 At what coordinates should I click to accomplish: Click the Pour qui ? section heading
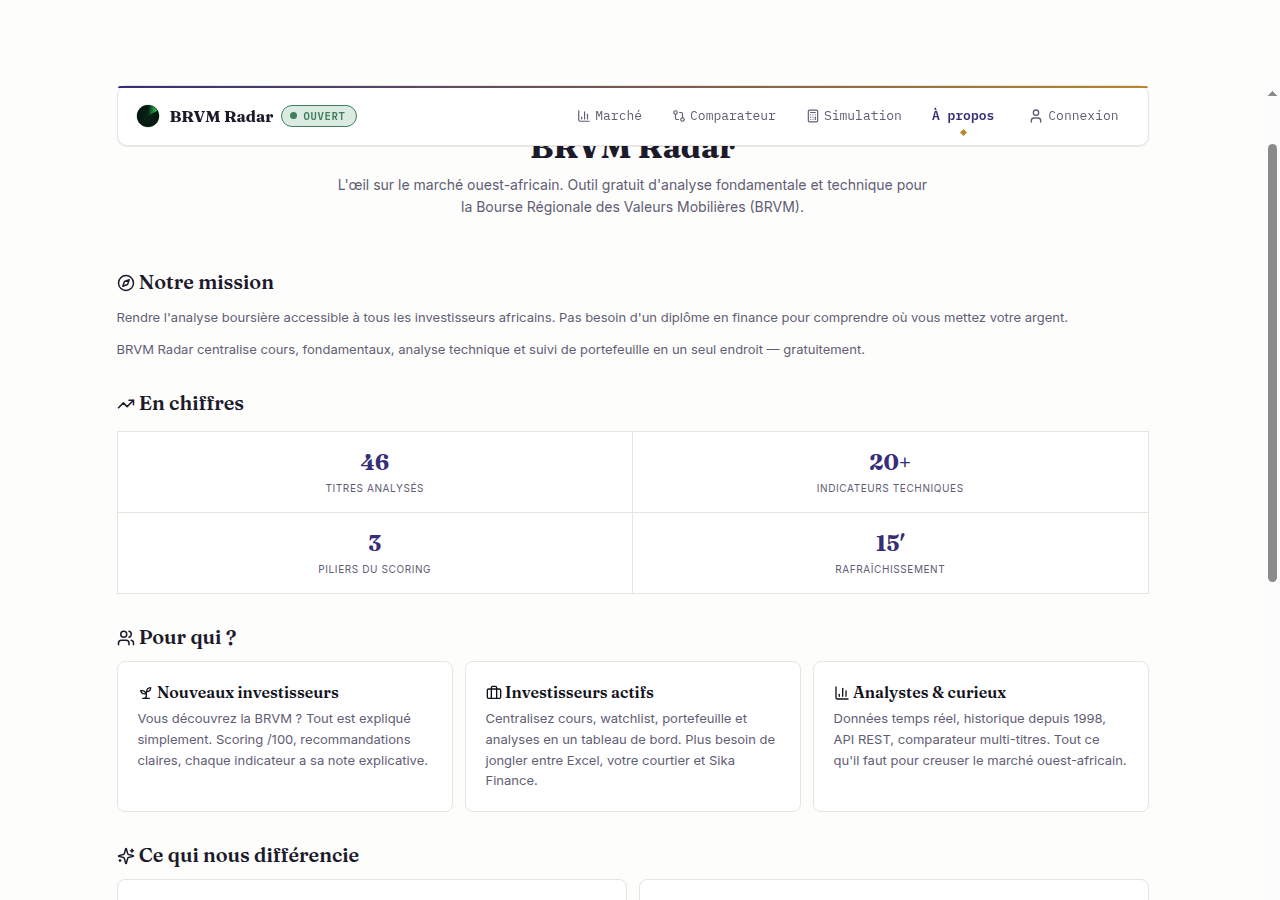click(187, 638)
